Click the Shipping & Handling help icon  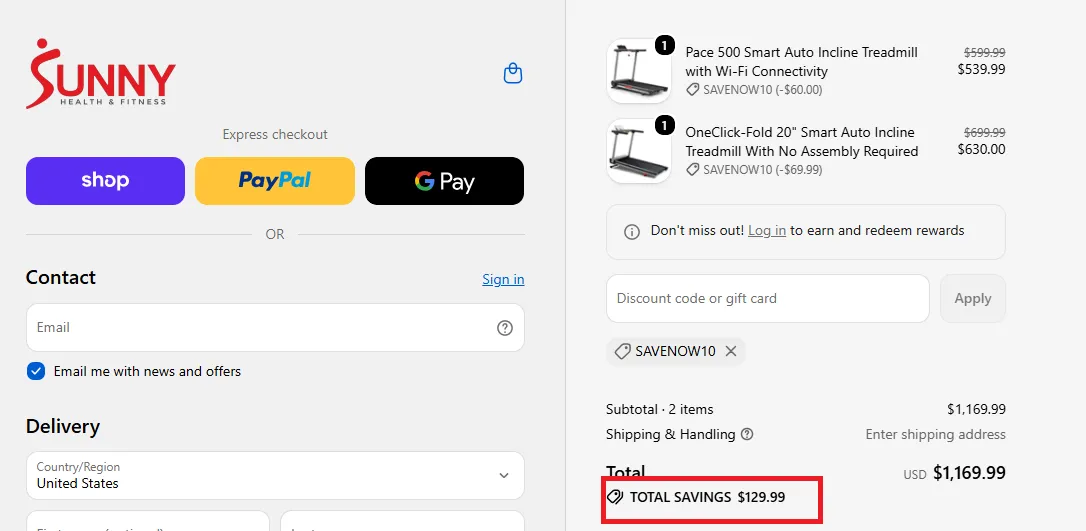(747, 435)
